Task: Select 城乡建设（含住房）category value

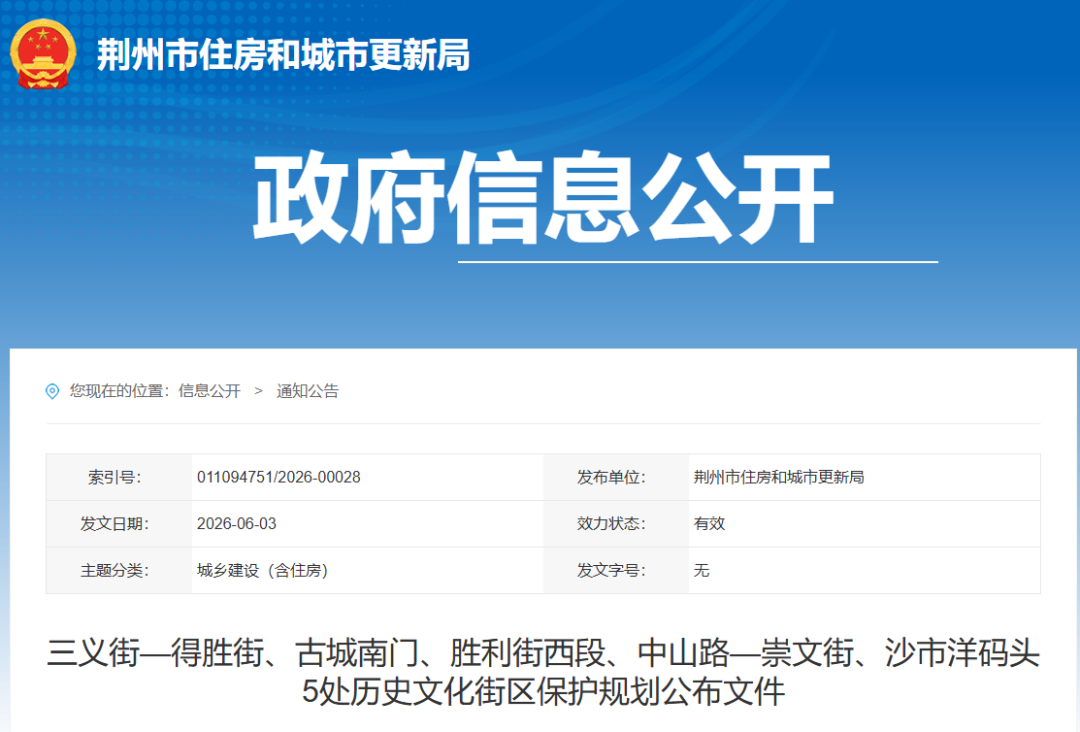Action: (262, 571)
